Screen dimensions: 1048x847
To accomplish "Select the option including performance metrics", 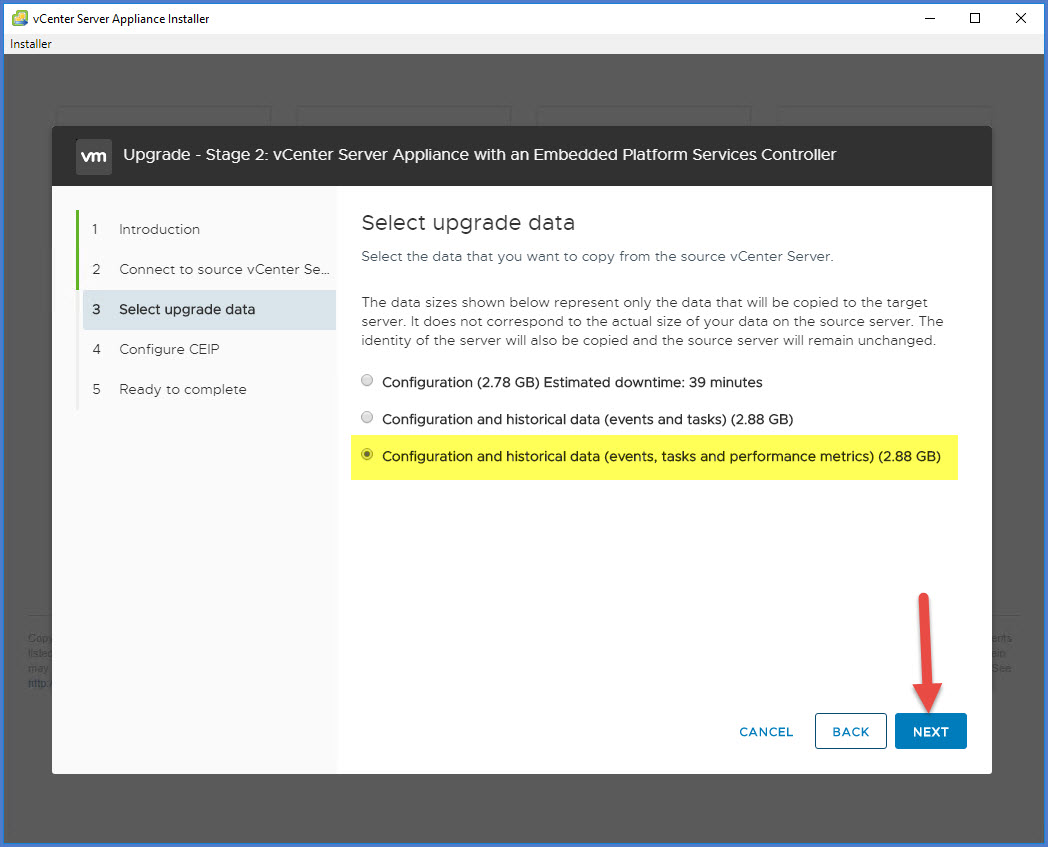I will pyautogui.click(x=367, y=455).
